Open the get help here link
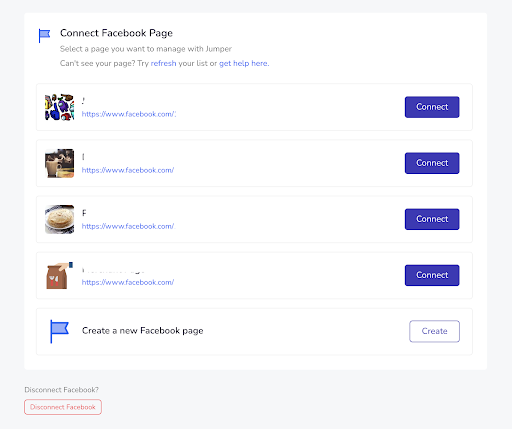The height and width of the screenshot is (429, 512). [x=244, y=63]
